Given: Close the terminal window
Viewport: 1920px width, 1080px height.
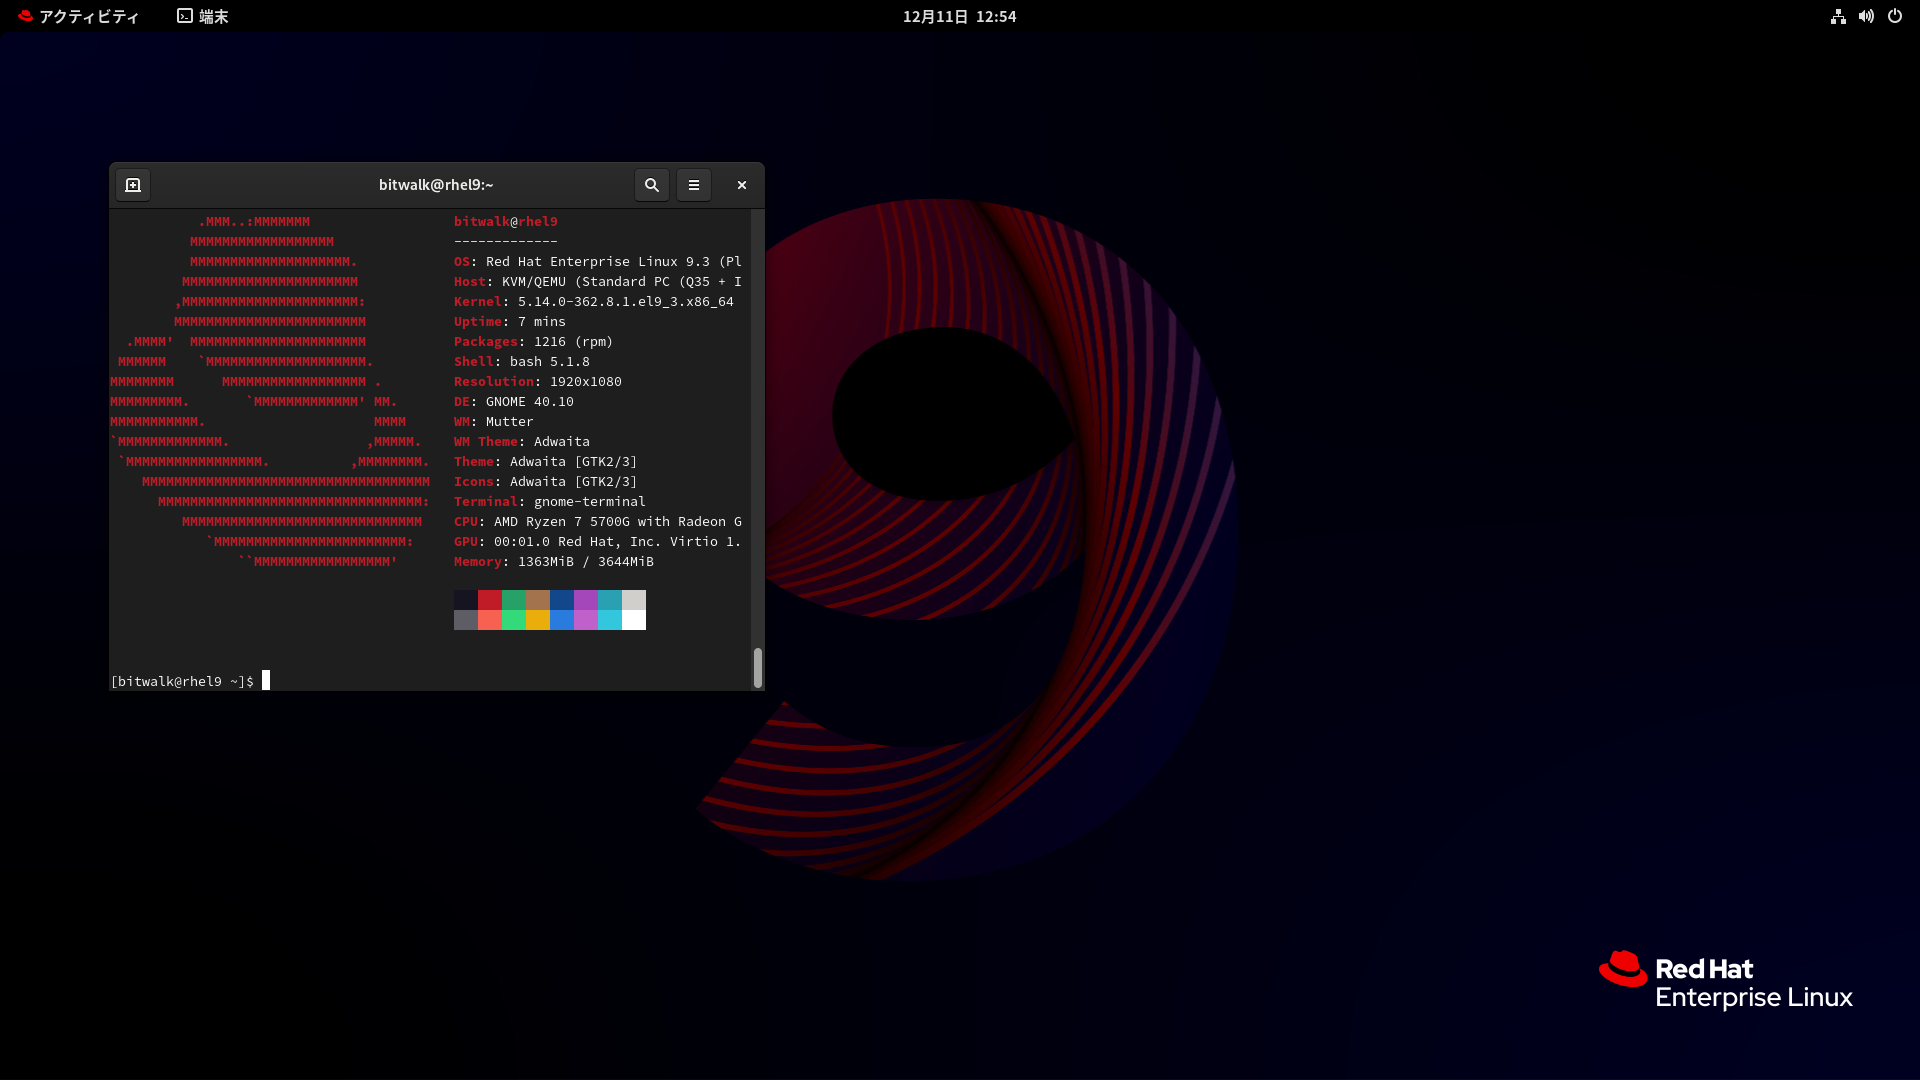Looking at the screenshot, I should (x=742, y=185).
